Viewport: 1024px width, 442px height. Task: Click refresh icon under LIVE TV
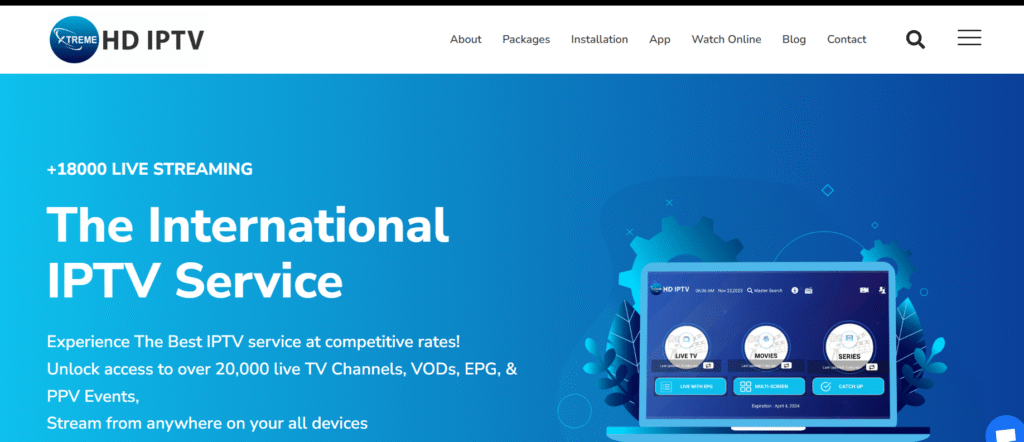[x=708, y=366]
